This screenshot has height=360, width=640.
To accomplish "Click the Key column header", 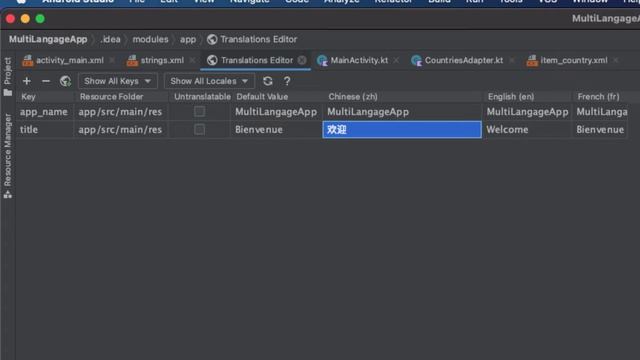I will coord(45,97).
